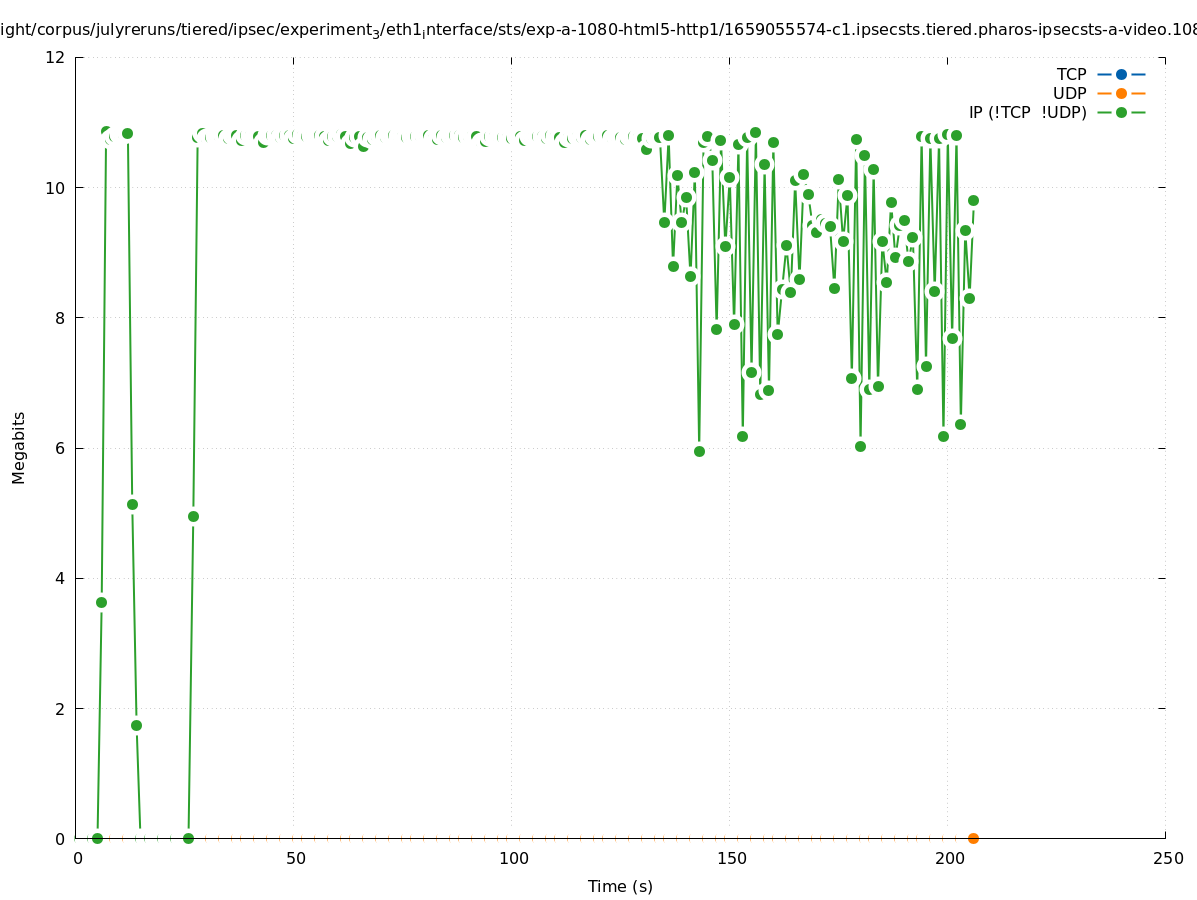Viewport: 1197px width, 900px height.
Task: Select the green data point near 1.7 megabits
Action: 136,725
